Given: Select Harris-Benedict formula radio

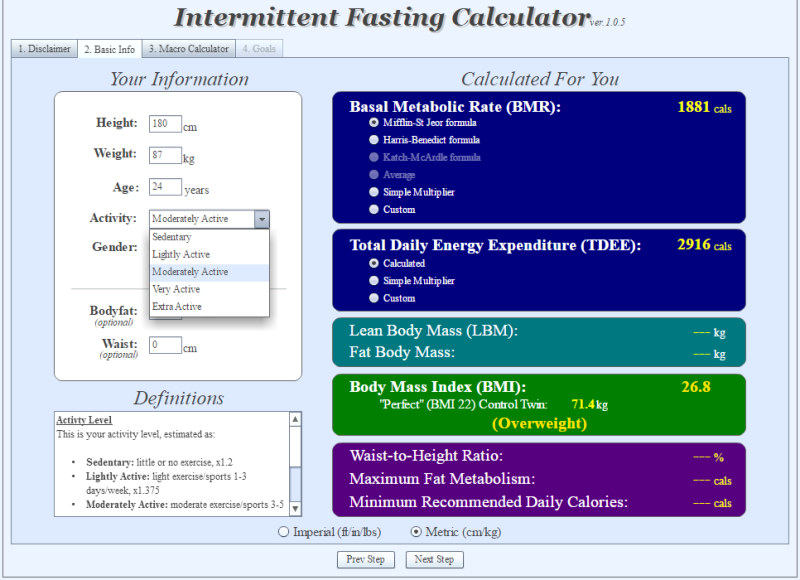Looking at the screenshot, I should coord(374,140).
